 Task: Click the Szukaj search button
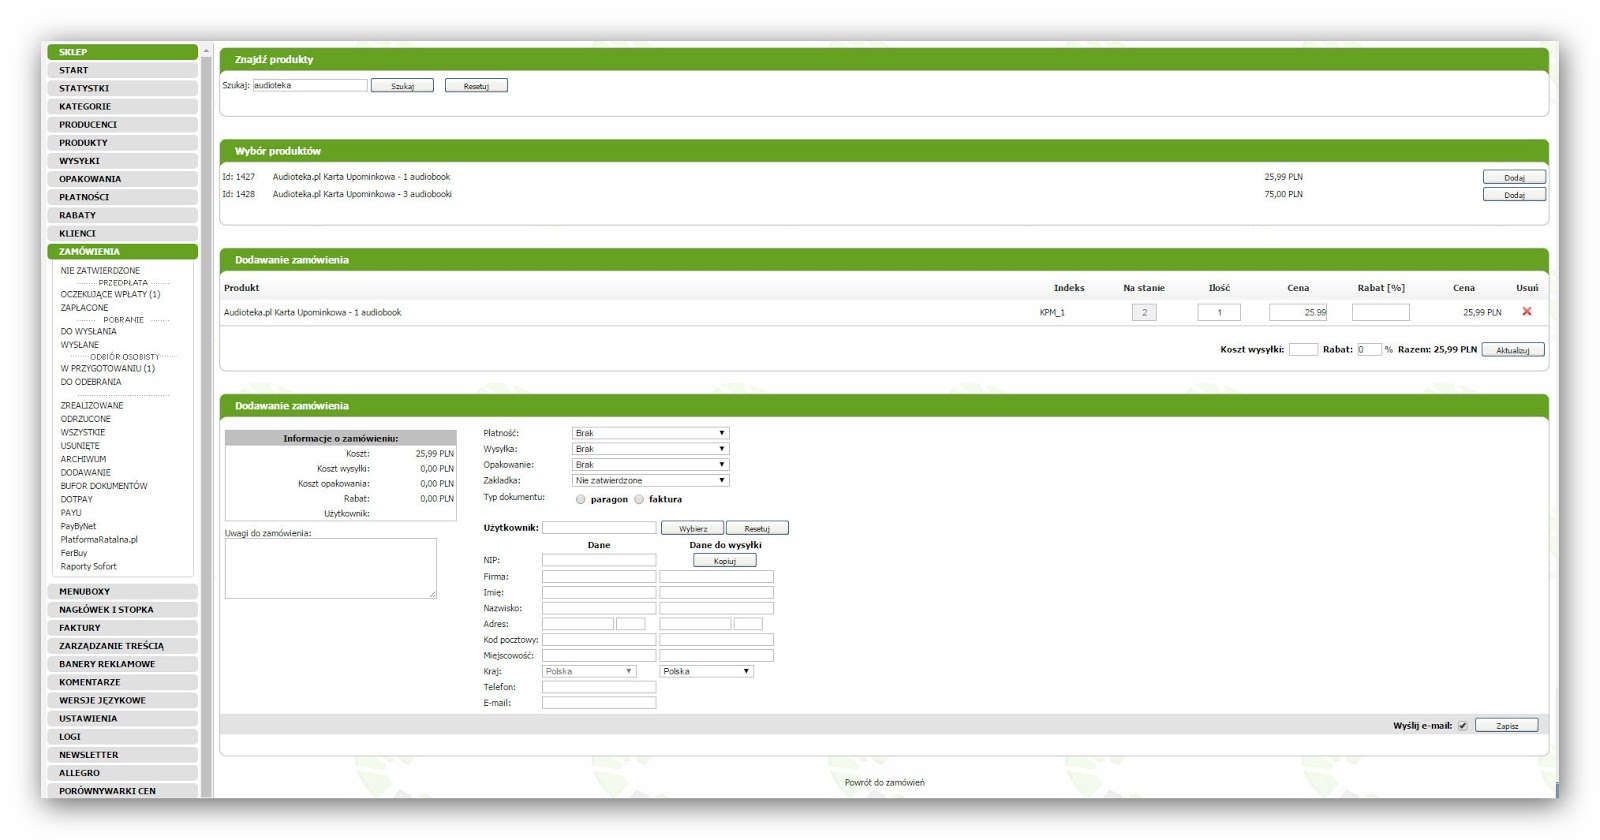(402, 86)
